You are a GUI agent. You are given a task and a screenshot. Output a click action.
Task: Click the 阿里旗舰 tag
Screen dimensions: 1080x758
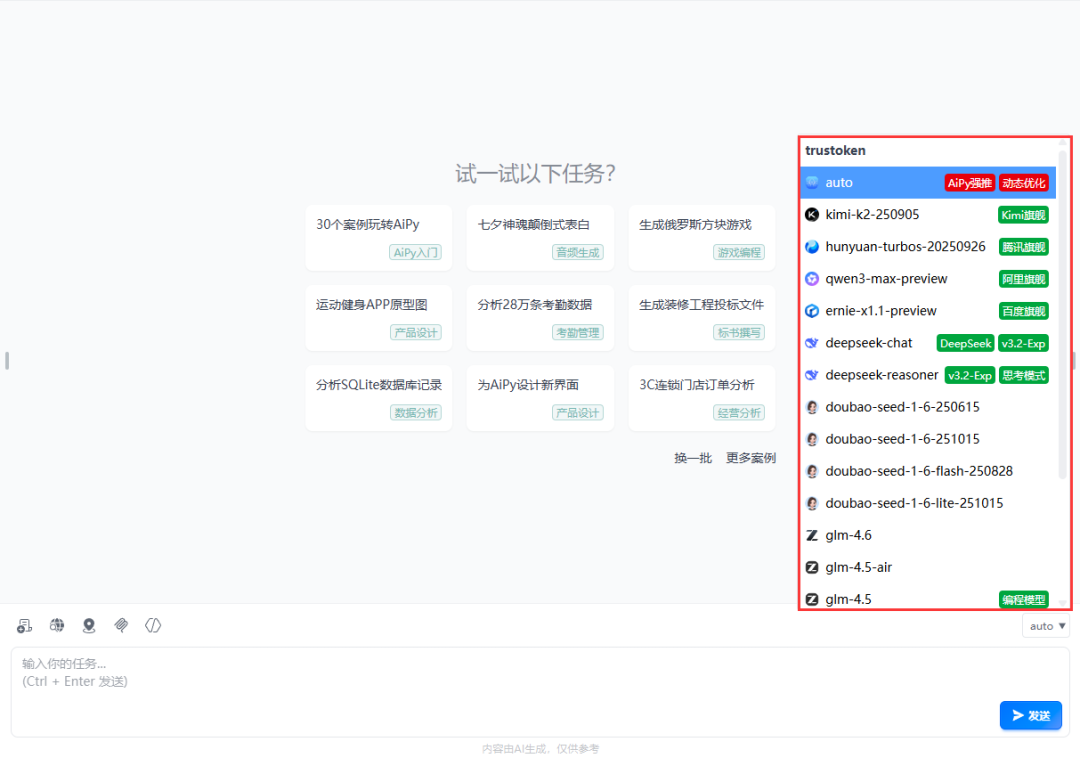click(x=1024, y=279)
